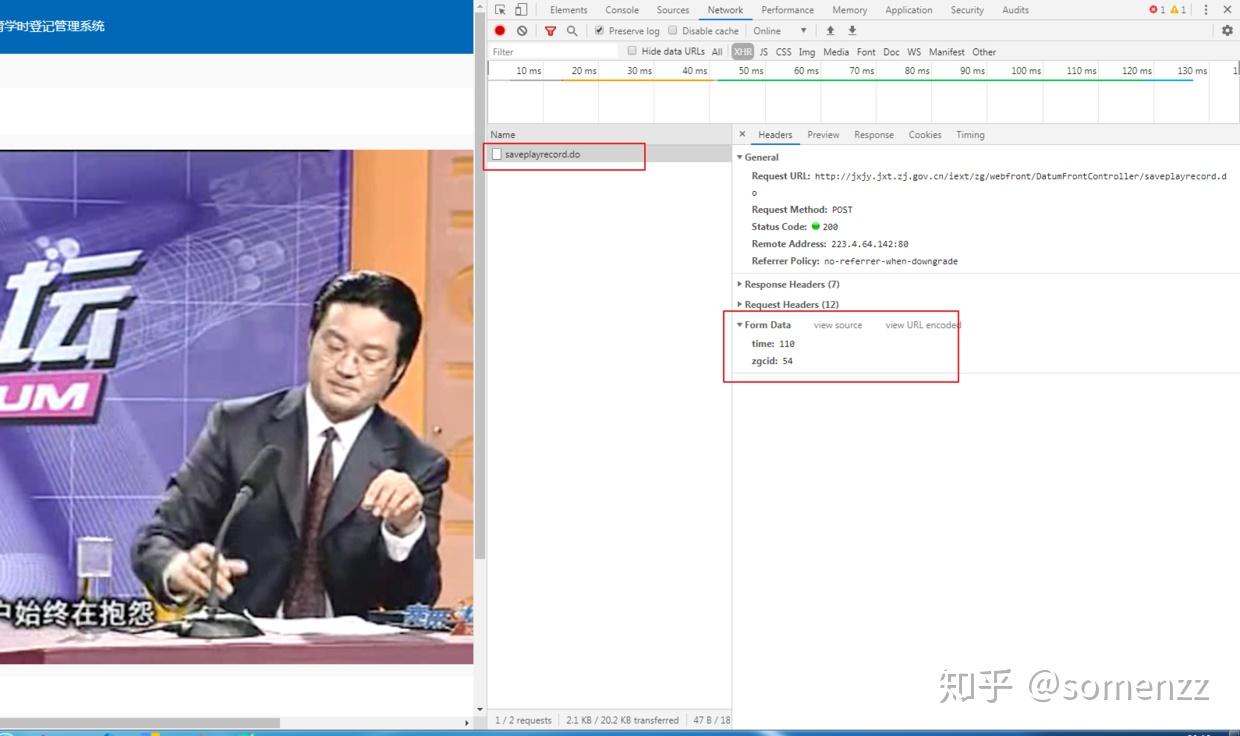
Task: Import HAR file using upload arrow icon
Action: coord(831,31)
